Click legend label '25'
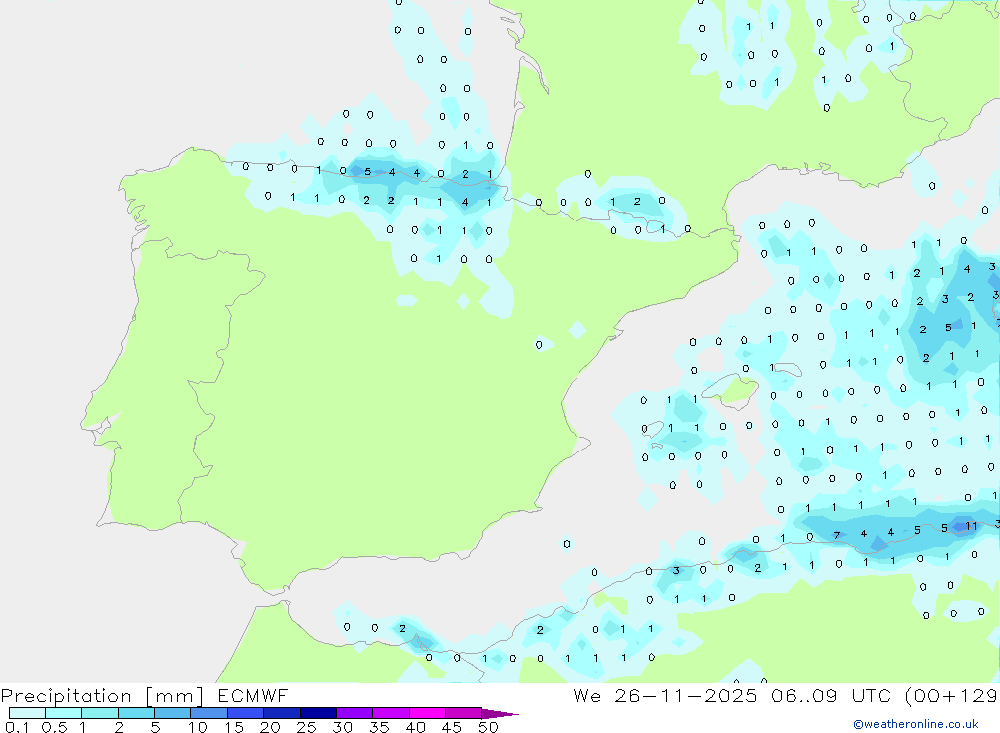Screen dimensions: 1000x733 coord(306,727)
